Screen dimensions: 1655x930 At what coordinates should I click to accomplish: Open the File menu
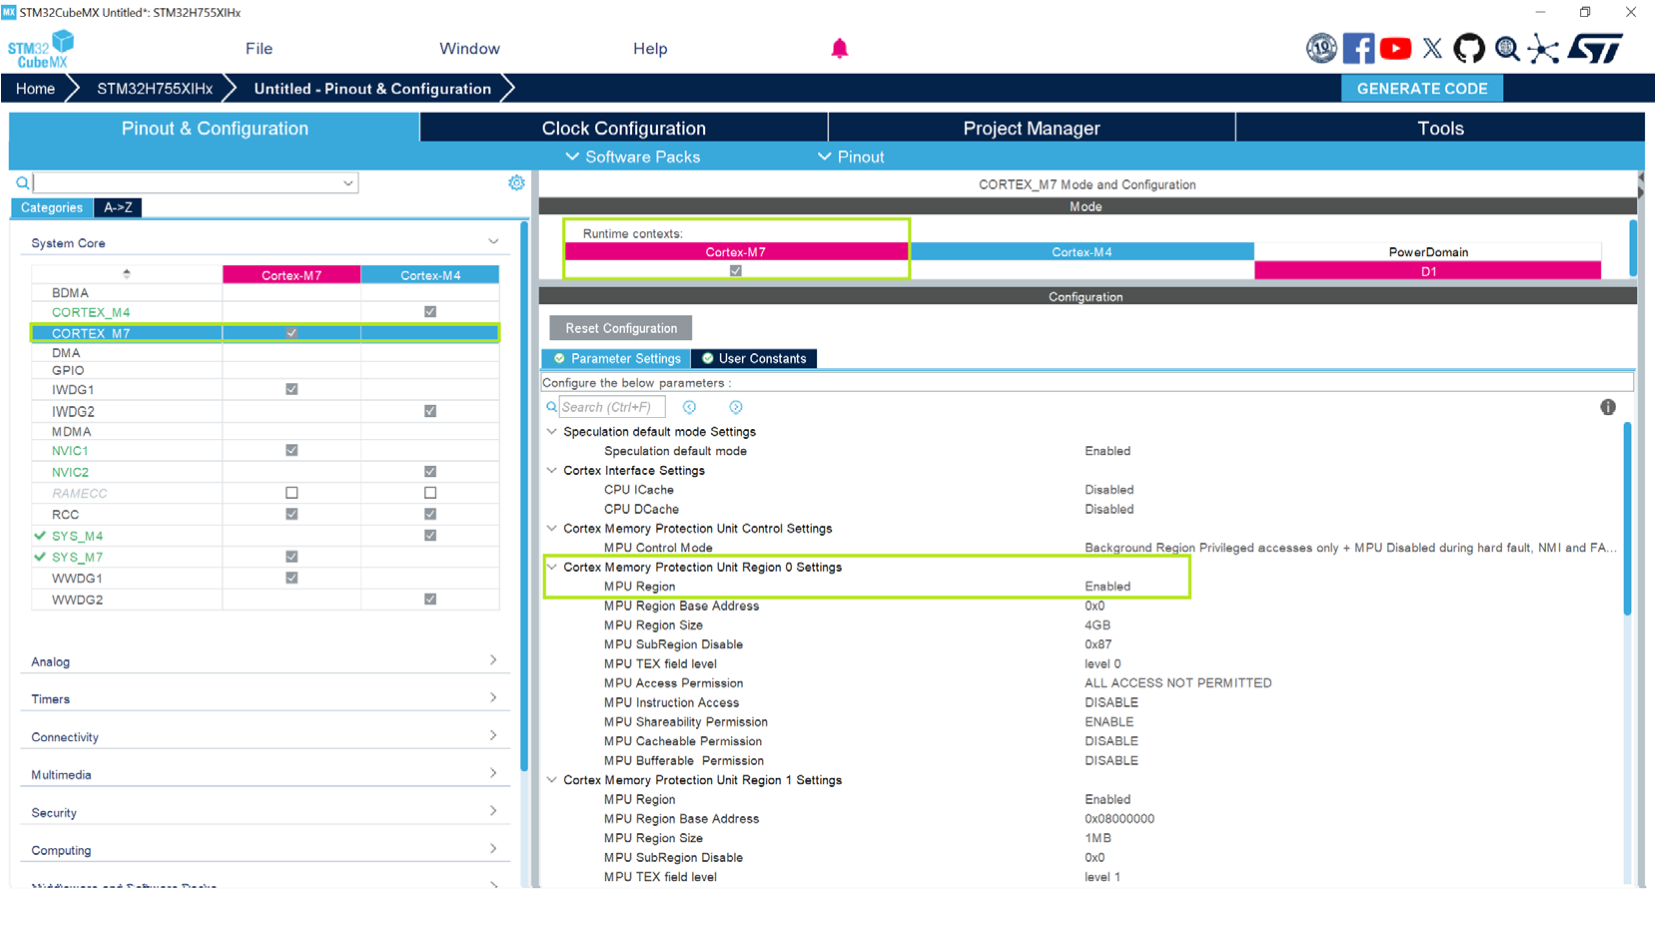[259, 49]
